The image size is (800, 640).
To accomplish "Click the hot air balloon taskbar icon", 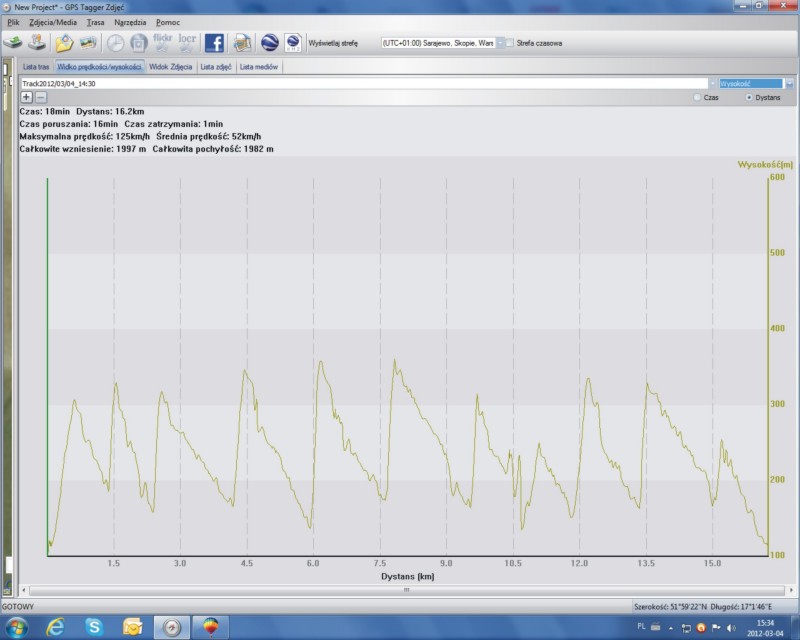I will [211, 627].
